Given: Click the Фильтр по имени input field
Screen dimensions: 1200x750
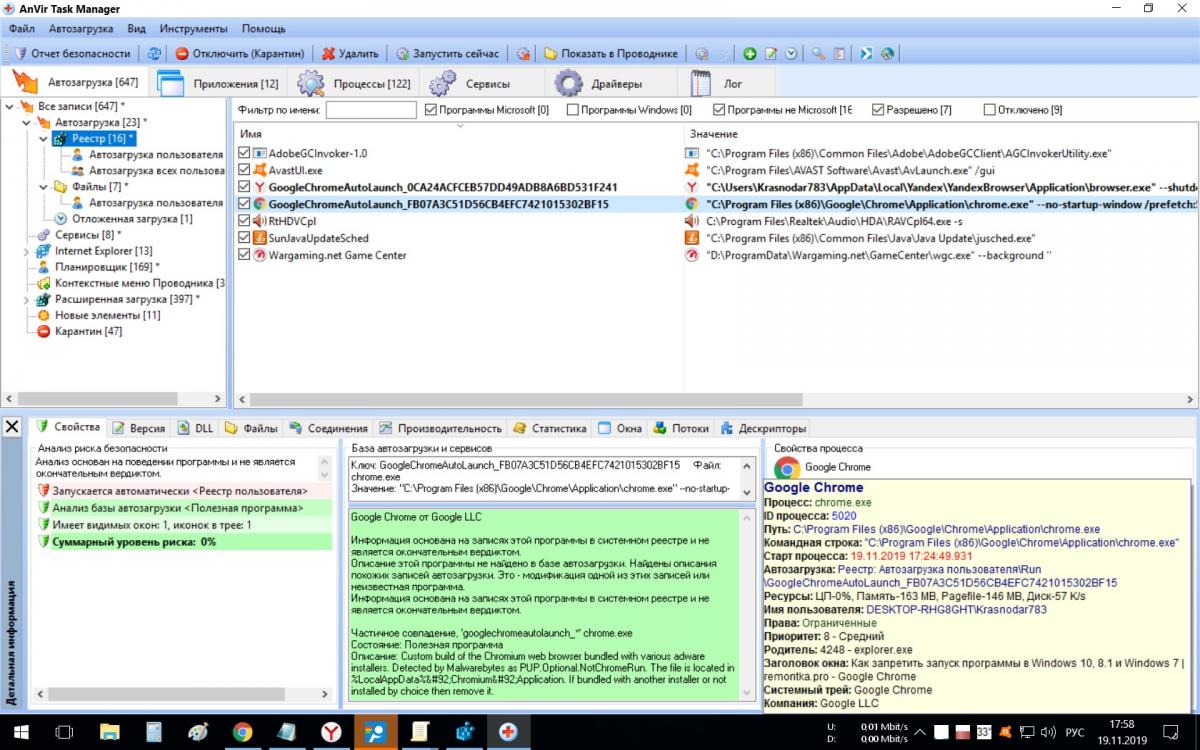Looking at the screenshot, I should click(371, 110).
